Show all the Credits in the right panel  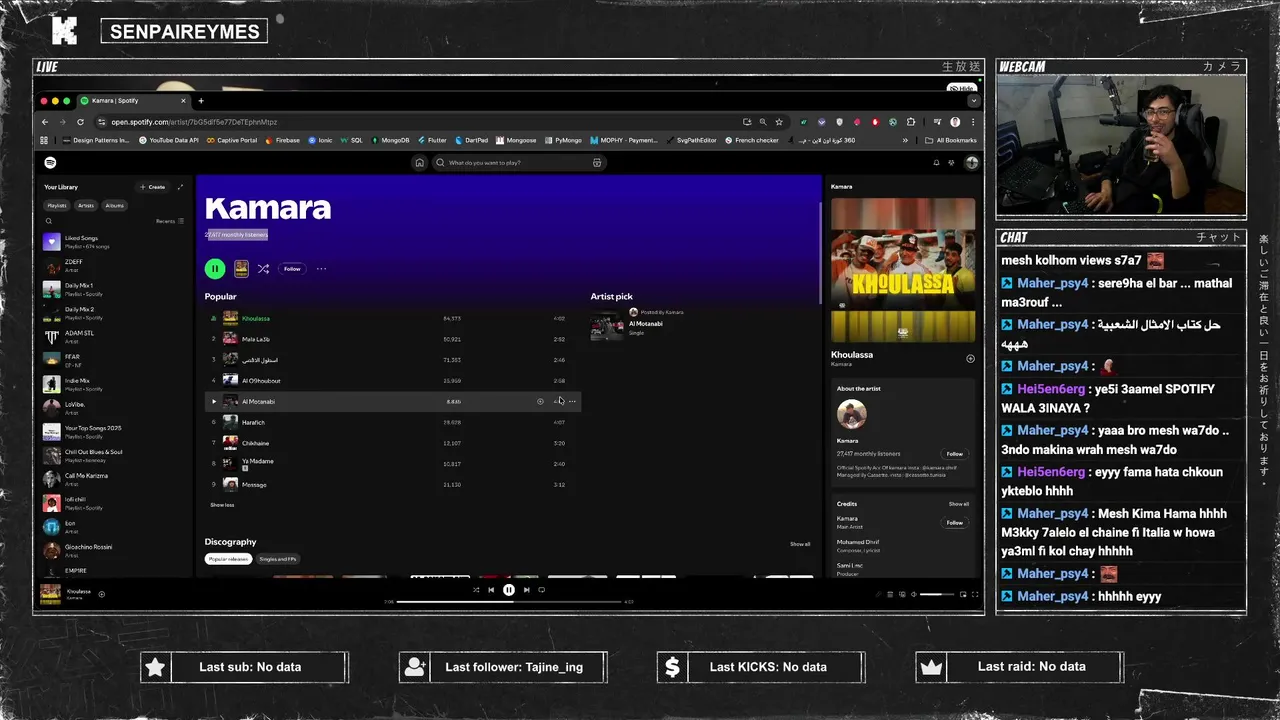[x=959, y=504]
